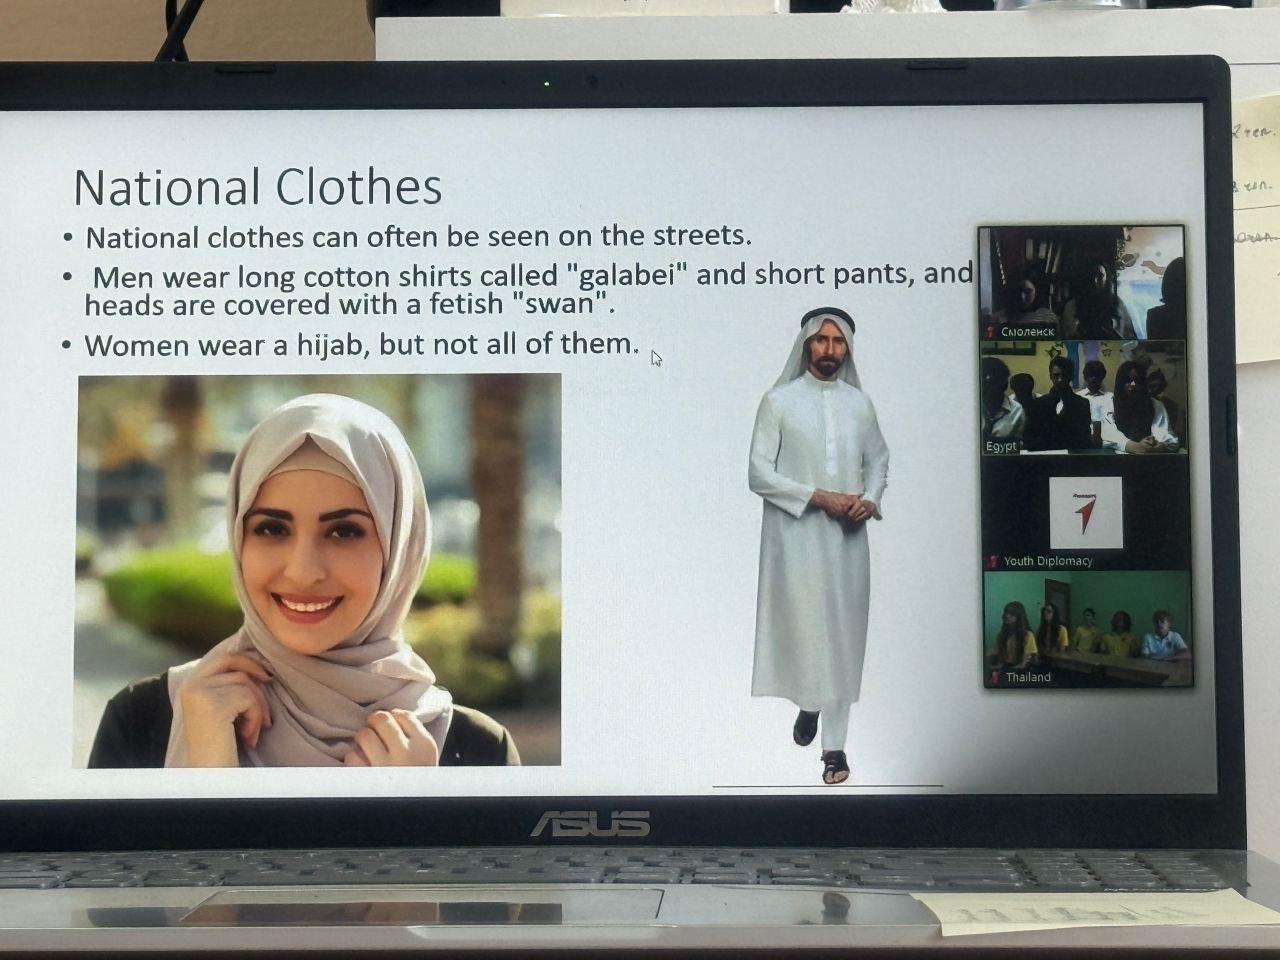Click the slide title "National Clothes"
Image resolution: width=1280 pixels, height=960 pixels.
click(258, 187)
